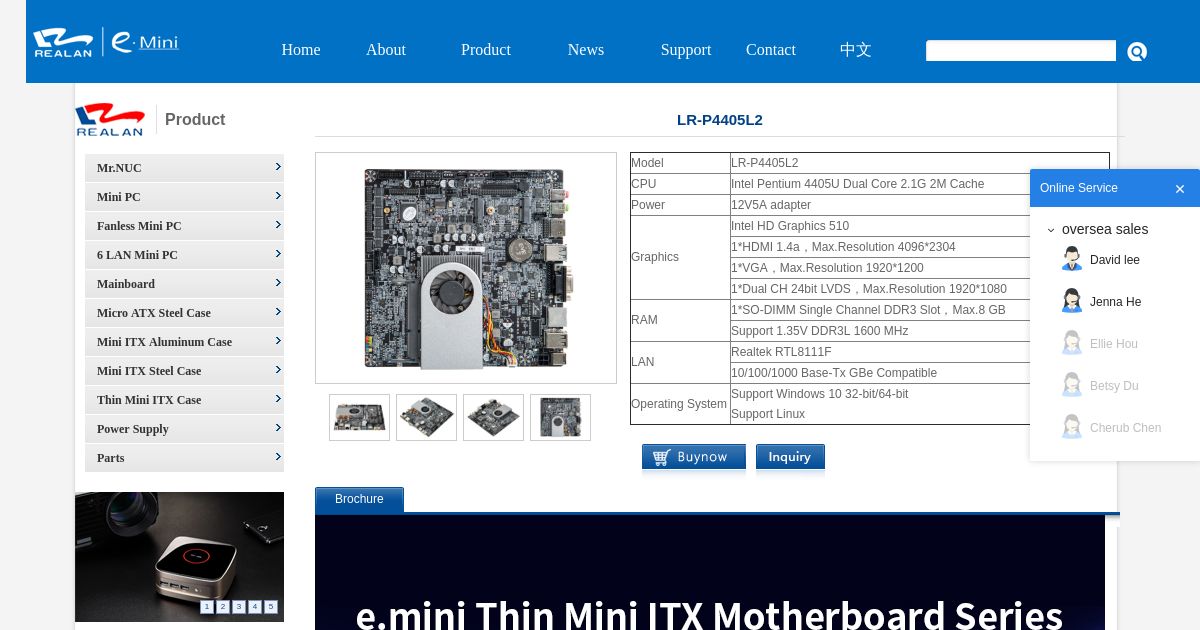The image size is (1200, 630).
Task: Select first motherboard thumbnail
Action: pyautogui.click(x=359, y=417)
